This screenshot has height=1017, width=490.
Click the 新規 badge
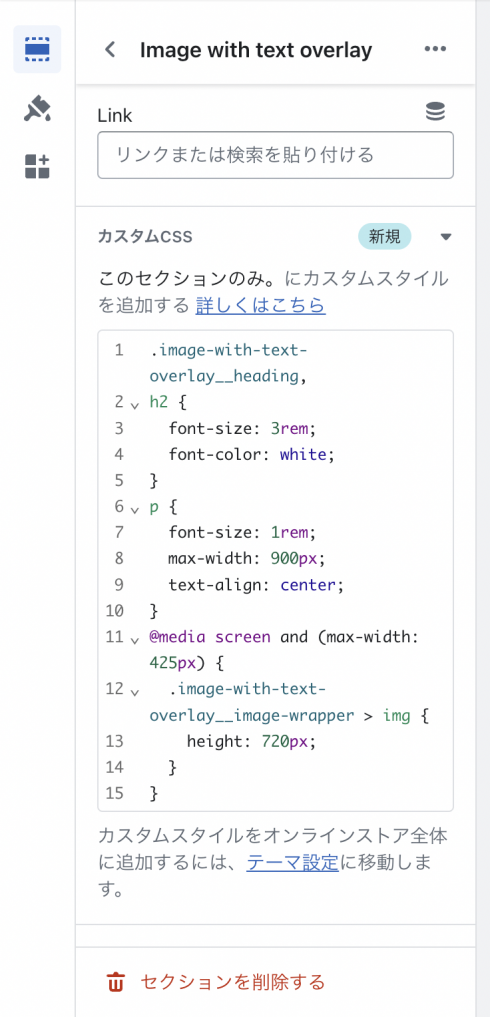pyautogui.click(x=385, y=237)
